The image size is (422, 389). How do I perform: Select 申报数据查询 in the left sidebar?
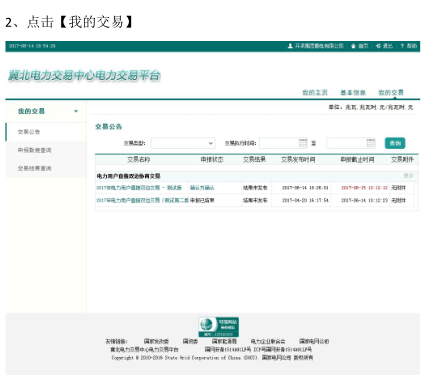click(x=34, y=150)
